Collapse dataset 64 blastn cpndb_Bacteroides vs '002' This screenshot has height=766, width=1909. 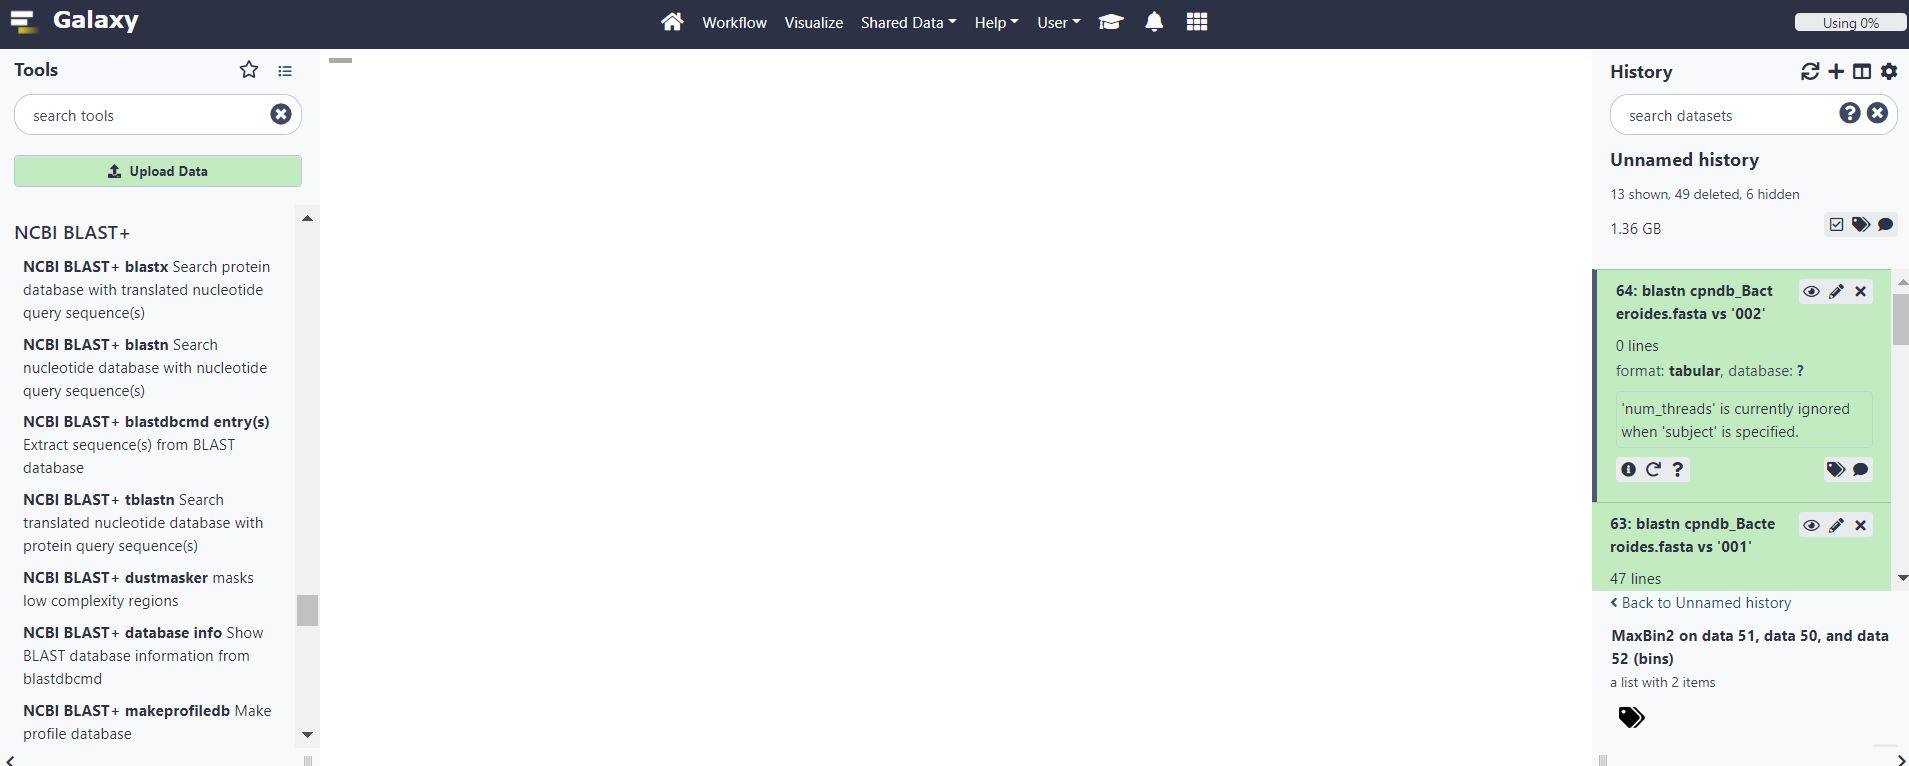1694,302
